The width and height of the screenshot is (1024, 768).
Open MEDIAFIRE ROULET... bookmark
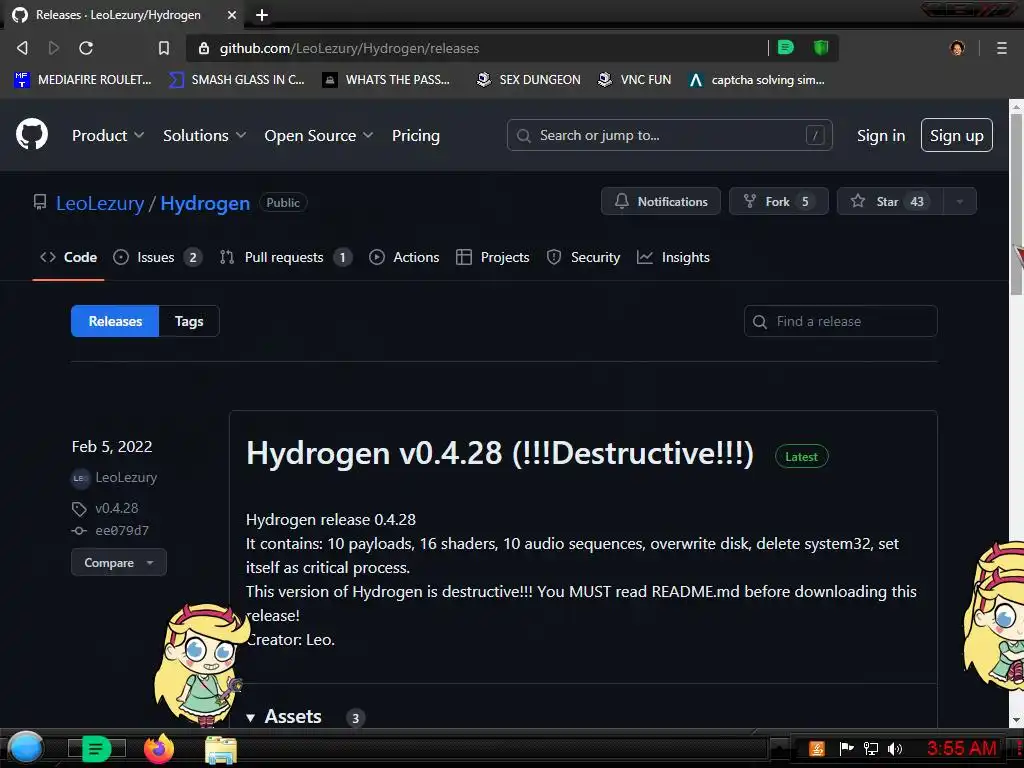pos(82,80)
